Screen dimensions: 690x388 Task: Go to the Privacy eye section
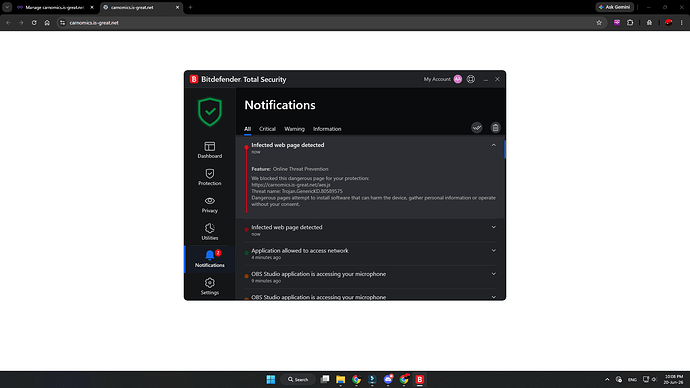pyautogui.click(x=209, y=205)
